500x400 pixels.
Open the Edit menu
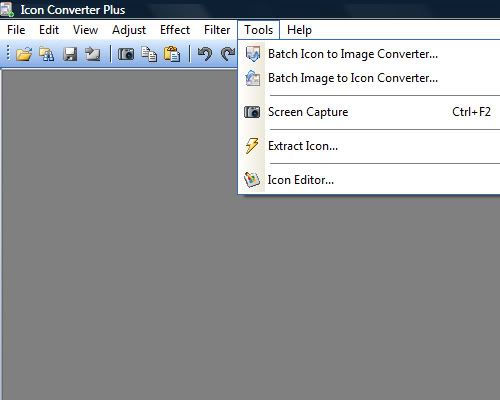(x=49, y=30)
